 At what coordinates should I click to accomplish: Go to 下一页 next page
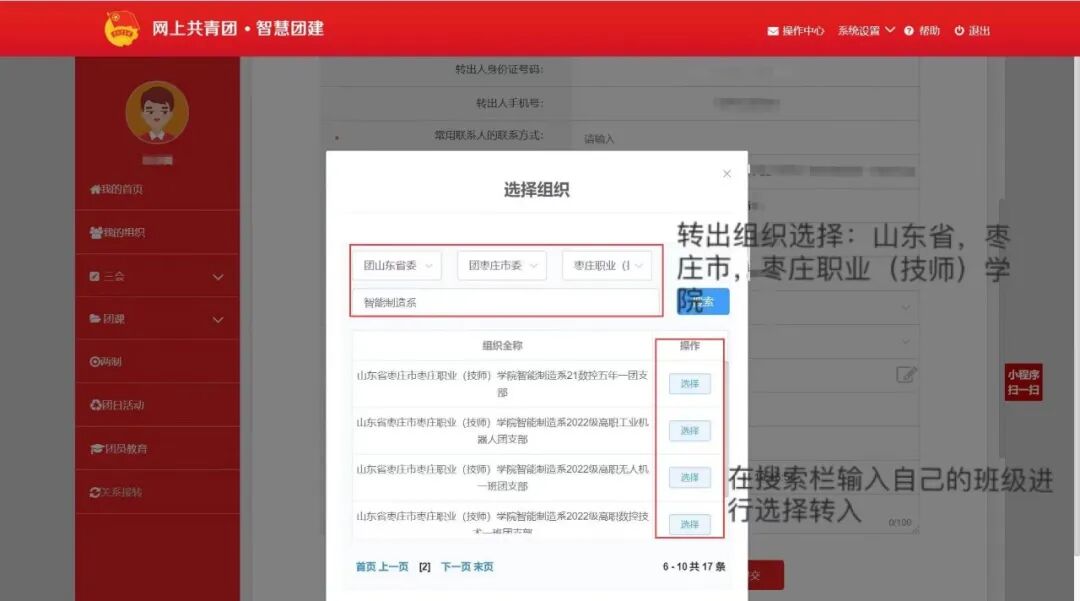point(456,567)
